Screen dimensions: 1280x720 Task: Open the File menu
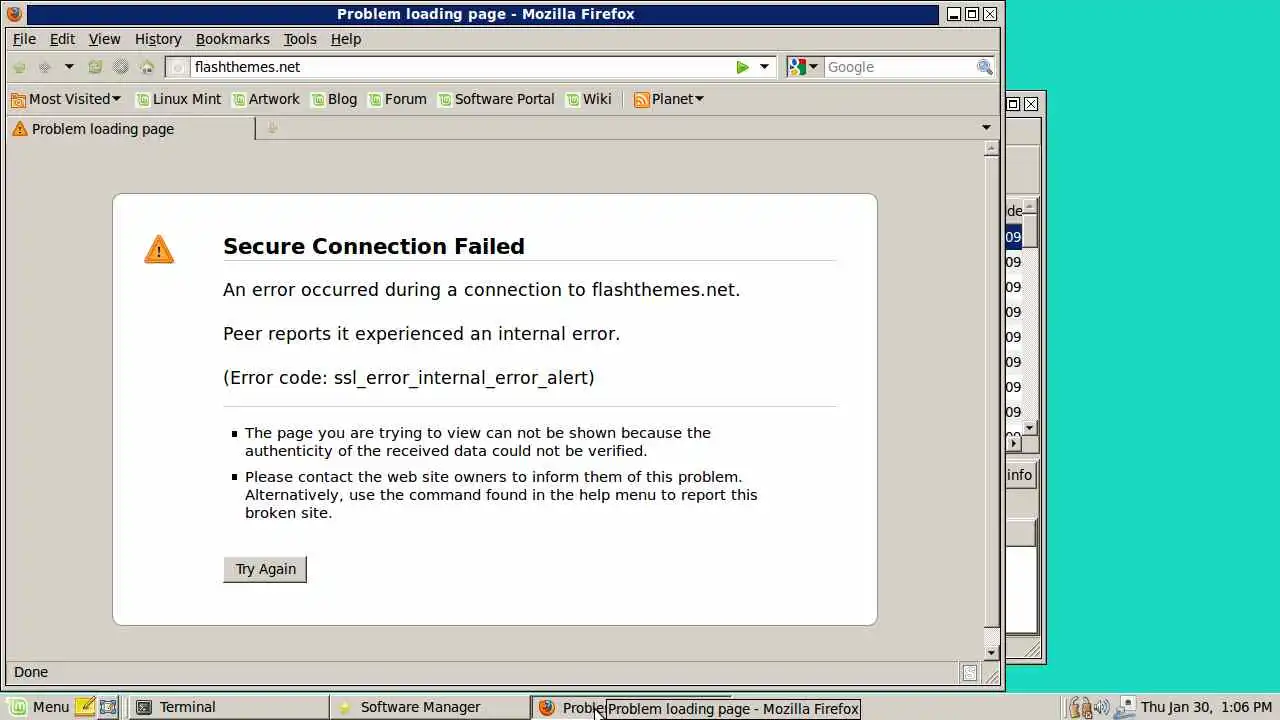[24, 39]
